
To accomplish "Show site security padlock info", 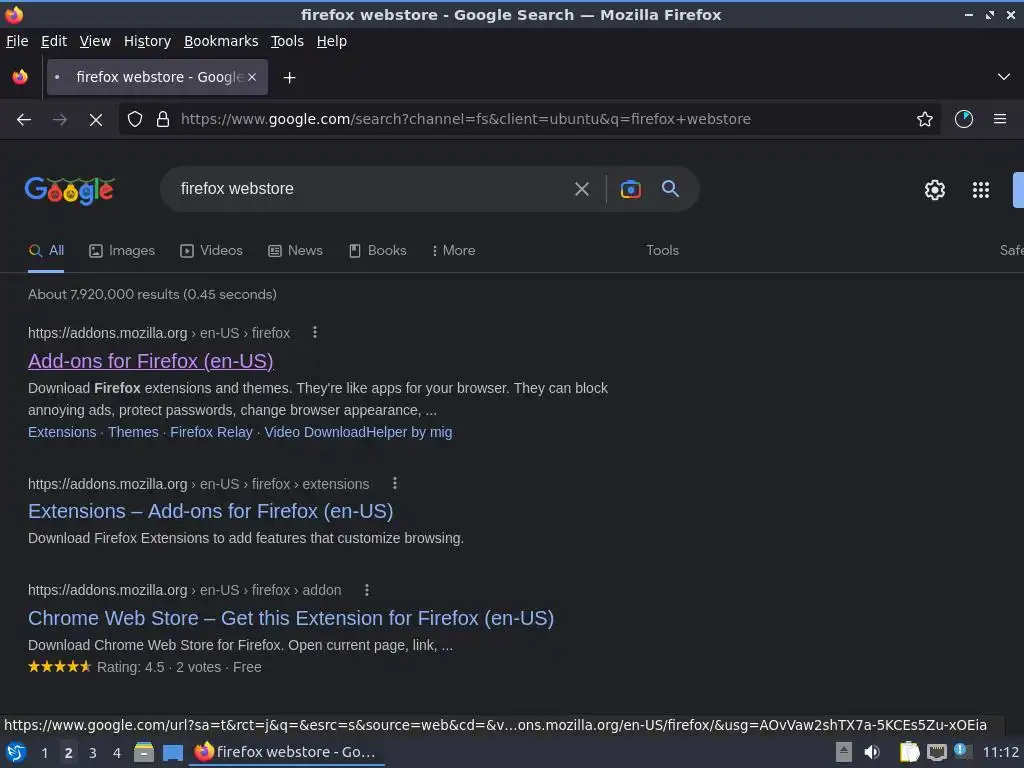I will 163,119.
